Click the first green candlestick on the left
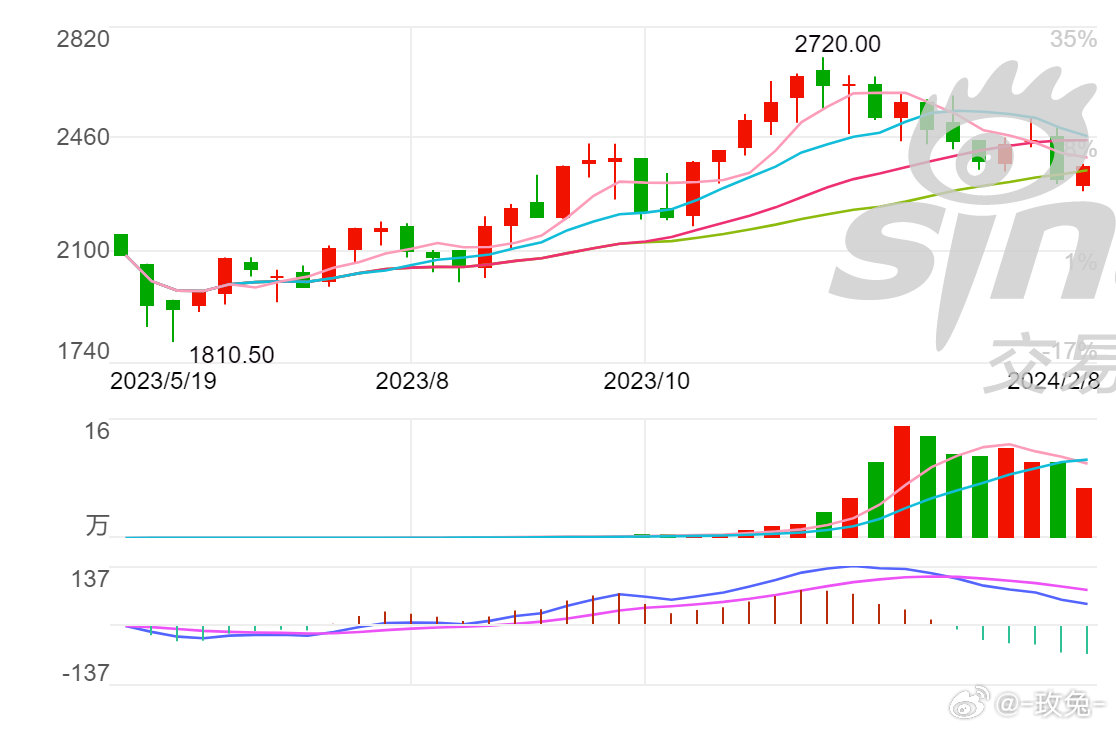This screenshot has width=1116, height=730. click(x=121, y=245)
